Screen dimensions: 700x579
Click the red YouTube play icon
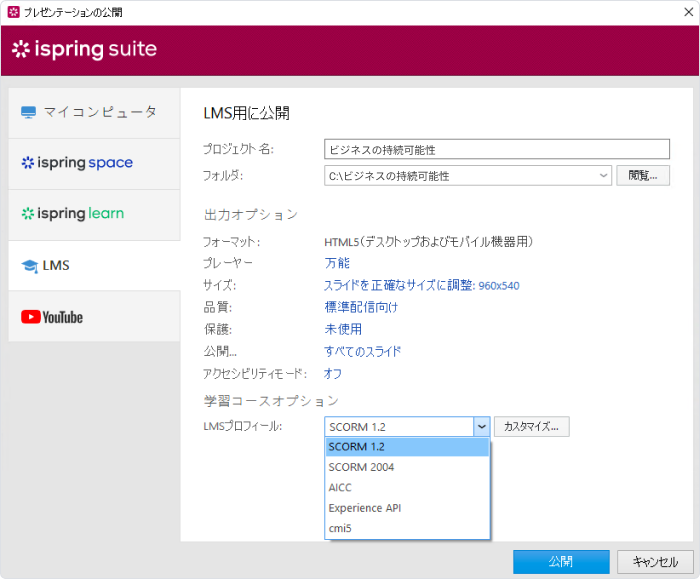click(31, 317)
